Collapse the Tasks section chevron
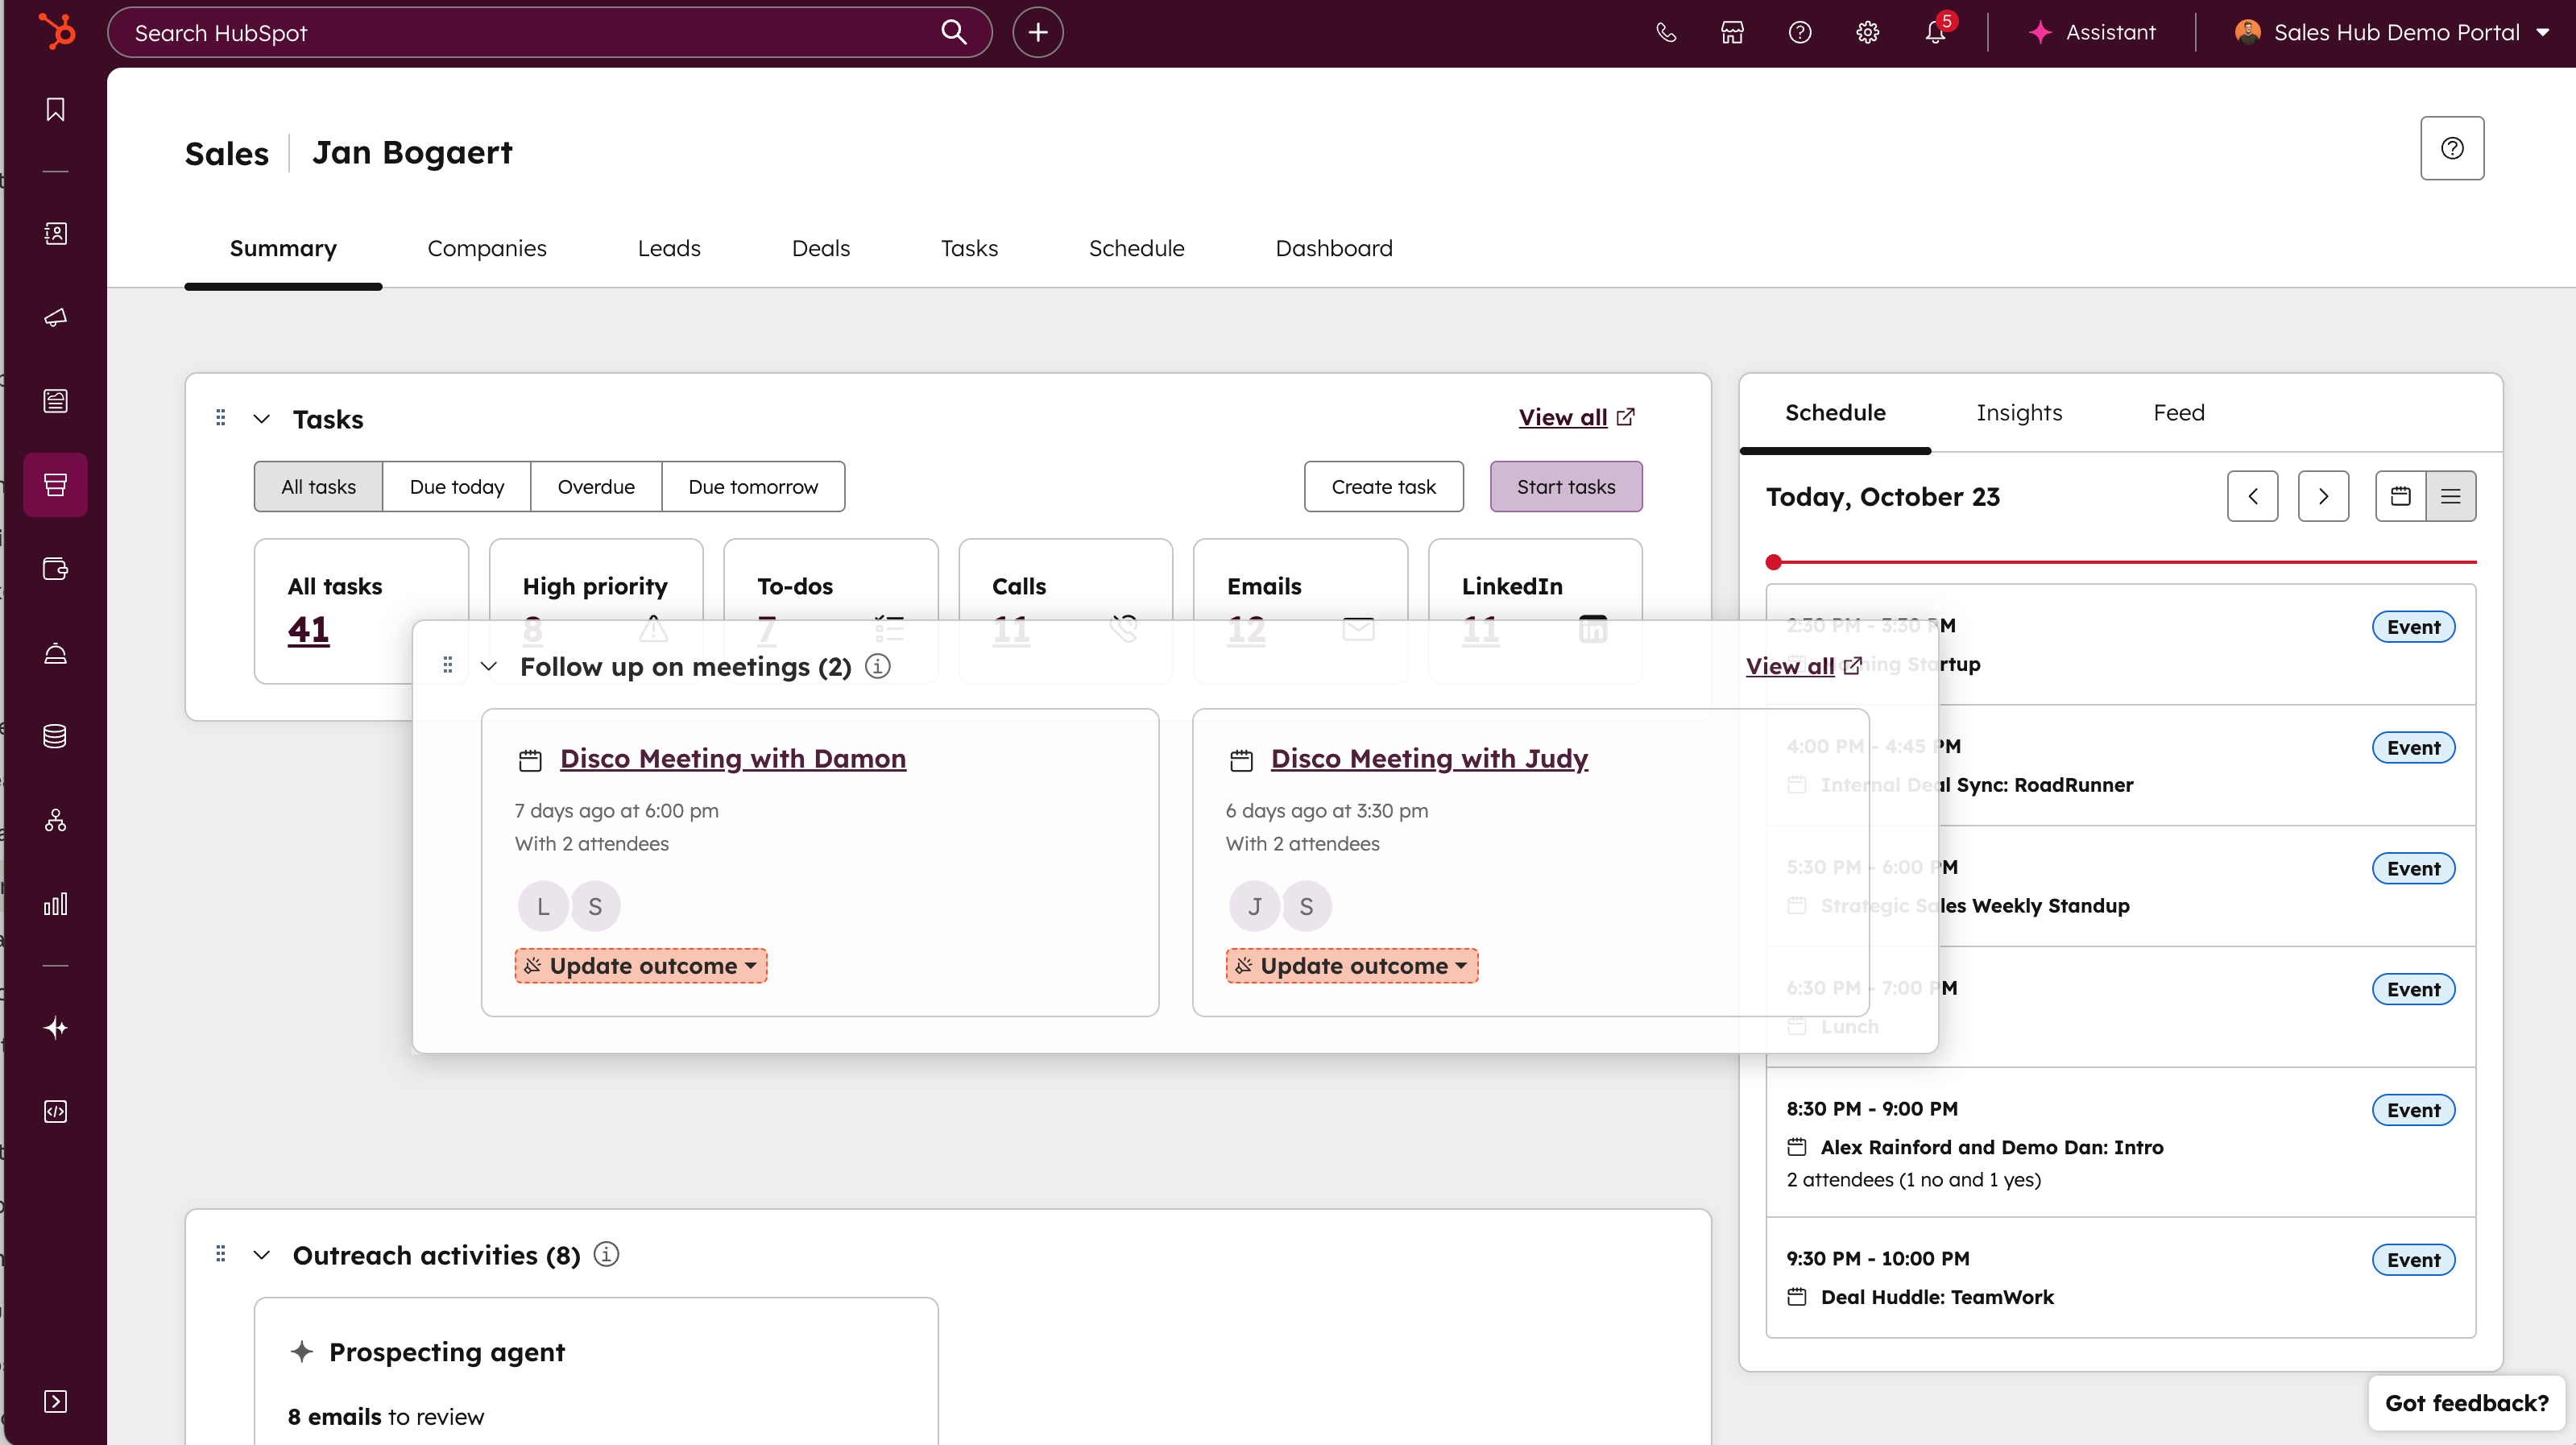The width and height of the screenshot is (2576, 1445). coord(261,419)
